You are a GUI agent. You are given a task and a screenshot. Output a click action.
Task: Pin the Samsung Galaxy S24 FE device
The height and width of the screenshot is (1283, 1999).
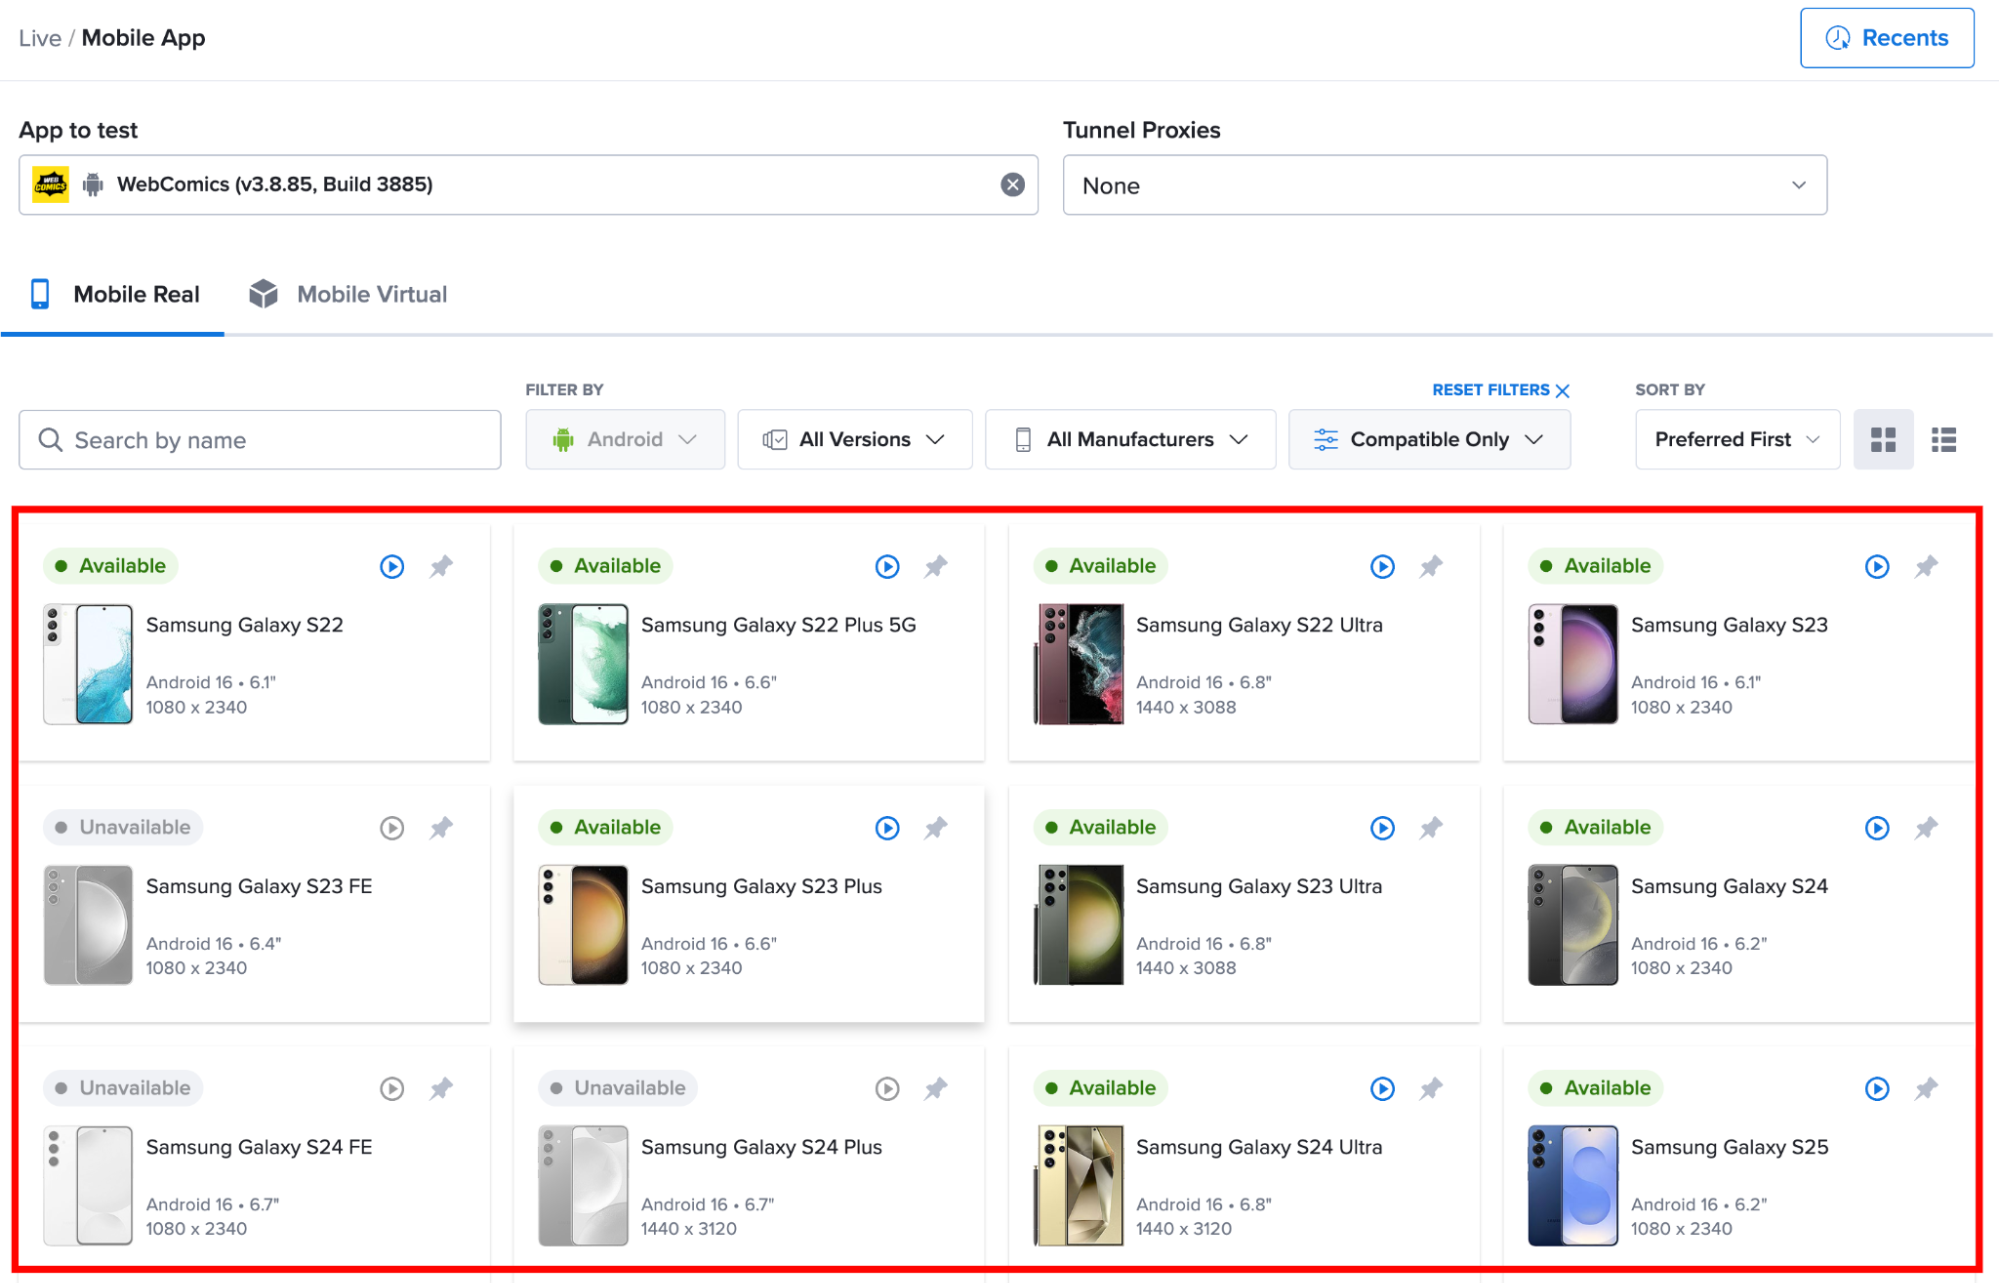tap(441, 1089)
